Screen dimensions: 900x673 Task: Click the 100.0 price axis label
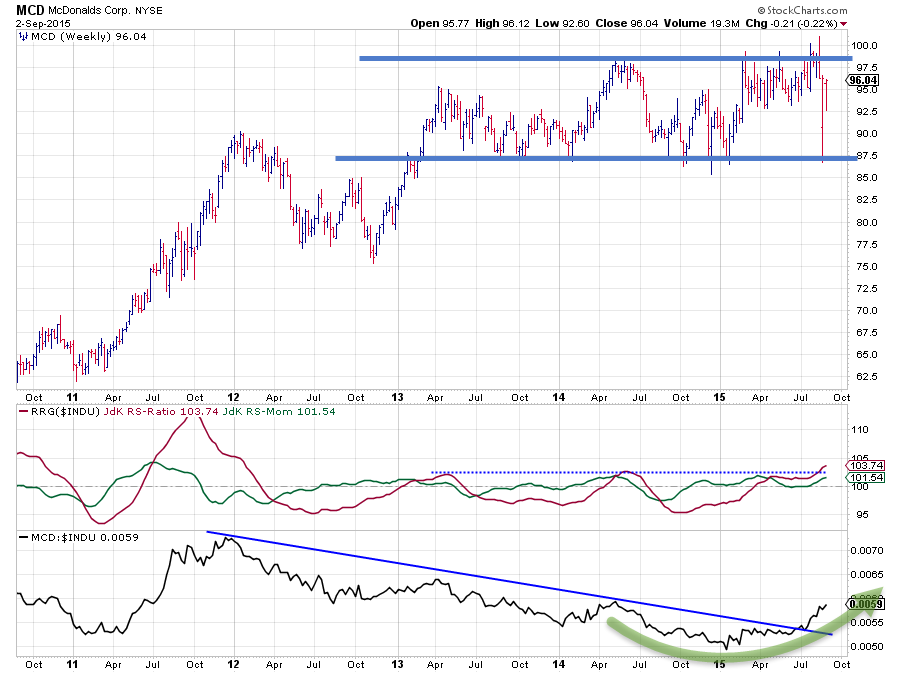[864, 46]
